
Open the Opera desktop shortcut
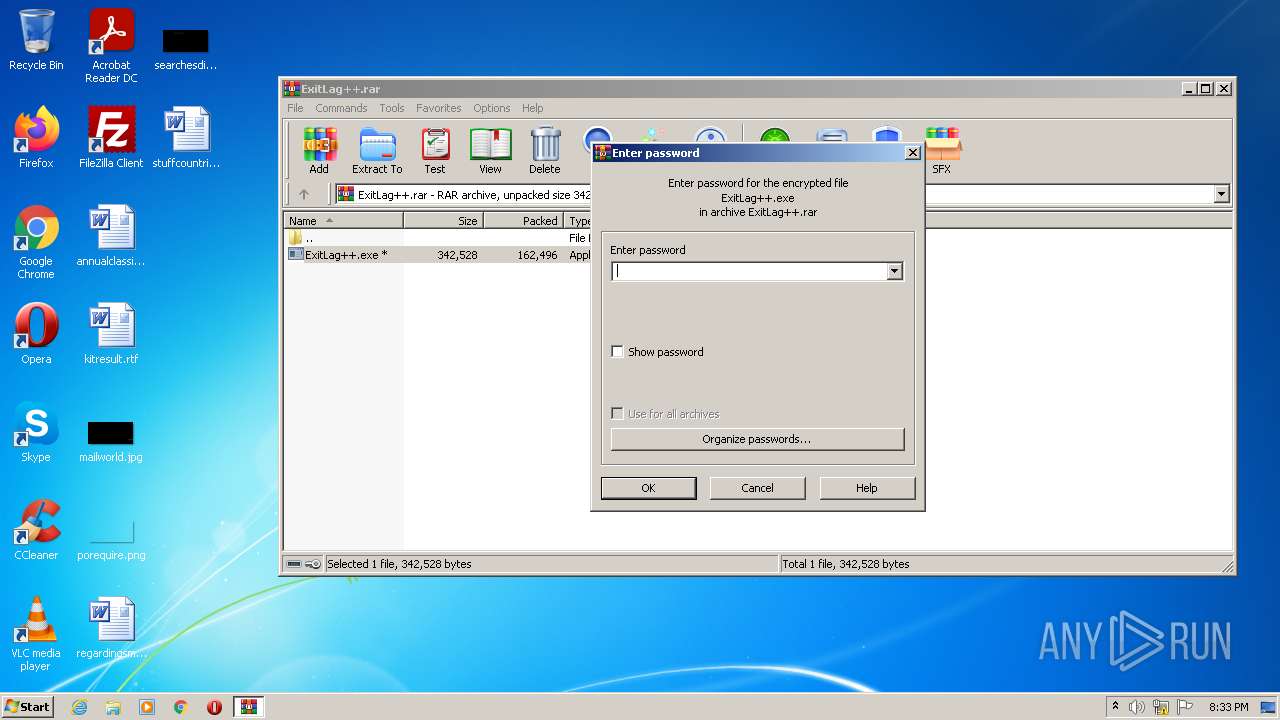click(36, 334)
